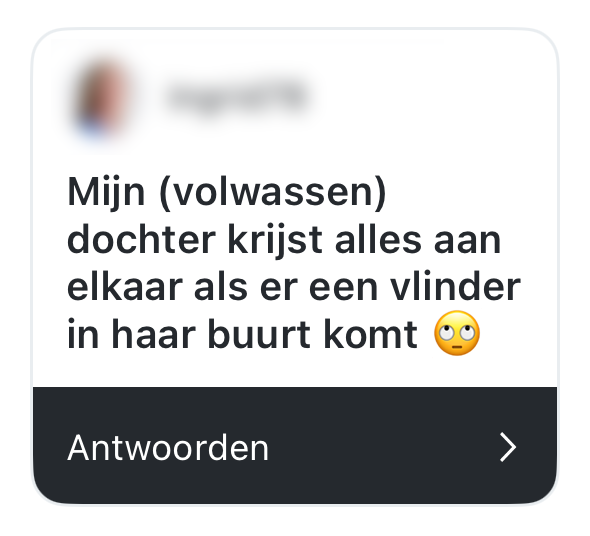Tap the eye-rolling emoji

click(x=457, y=333)
